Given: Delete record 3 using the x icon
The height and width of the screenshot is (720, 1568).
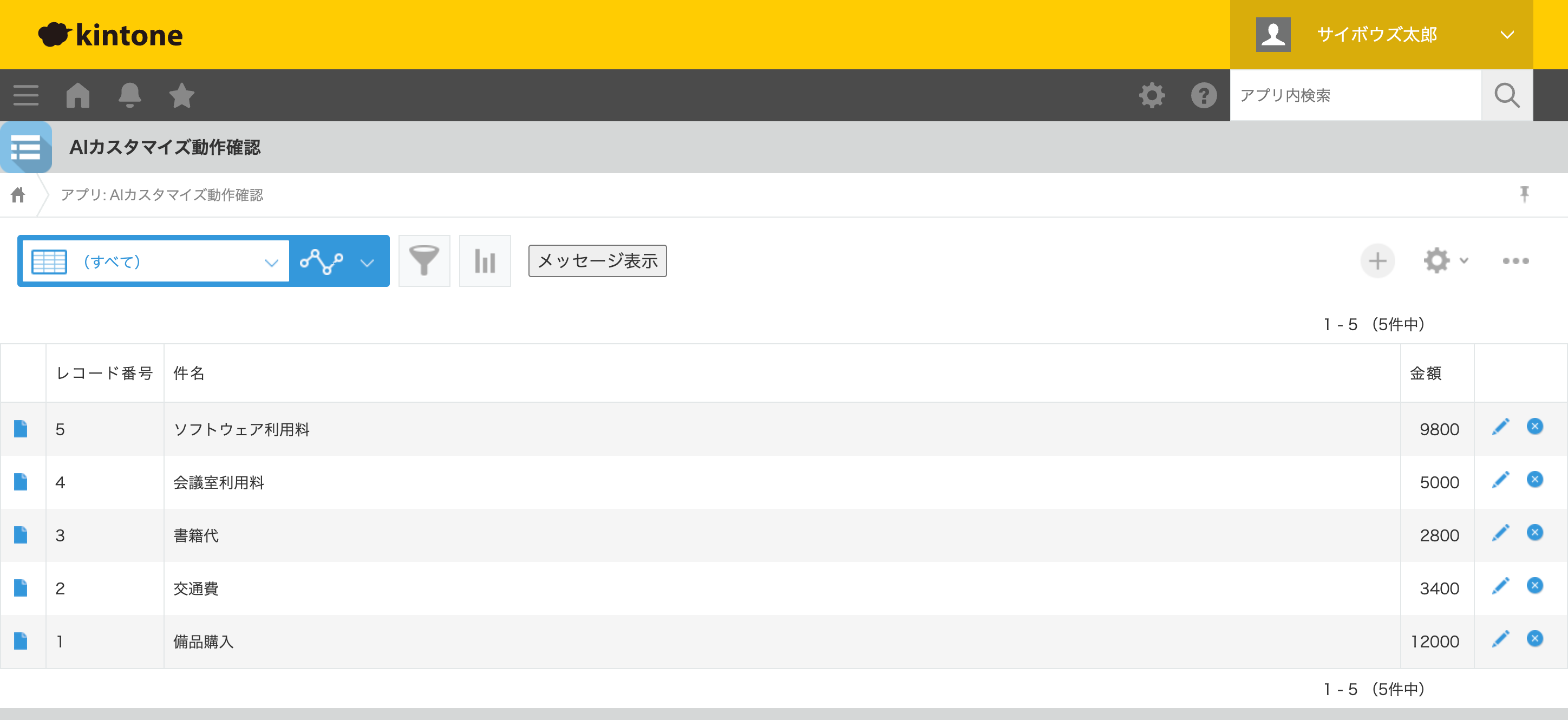Looking at the screenshot, I should (x=1535, y=532).
